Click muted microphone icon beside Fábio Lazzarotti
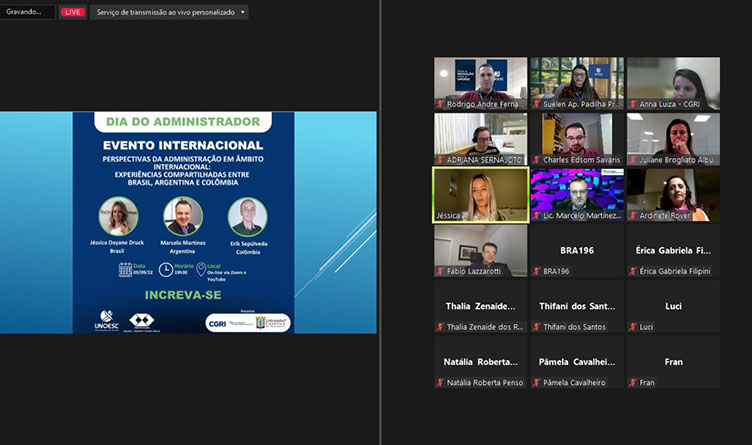The image size is (752, 445). coord(440,271)
